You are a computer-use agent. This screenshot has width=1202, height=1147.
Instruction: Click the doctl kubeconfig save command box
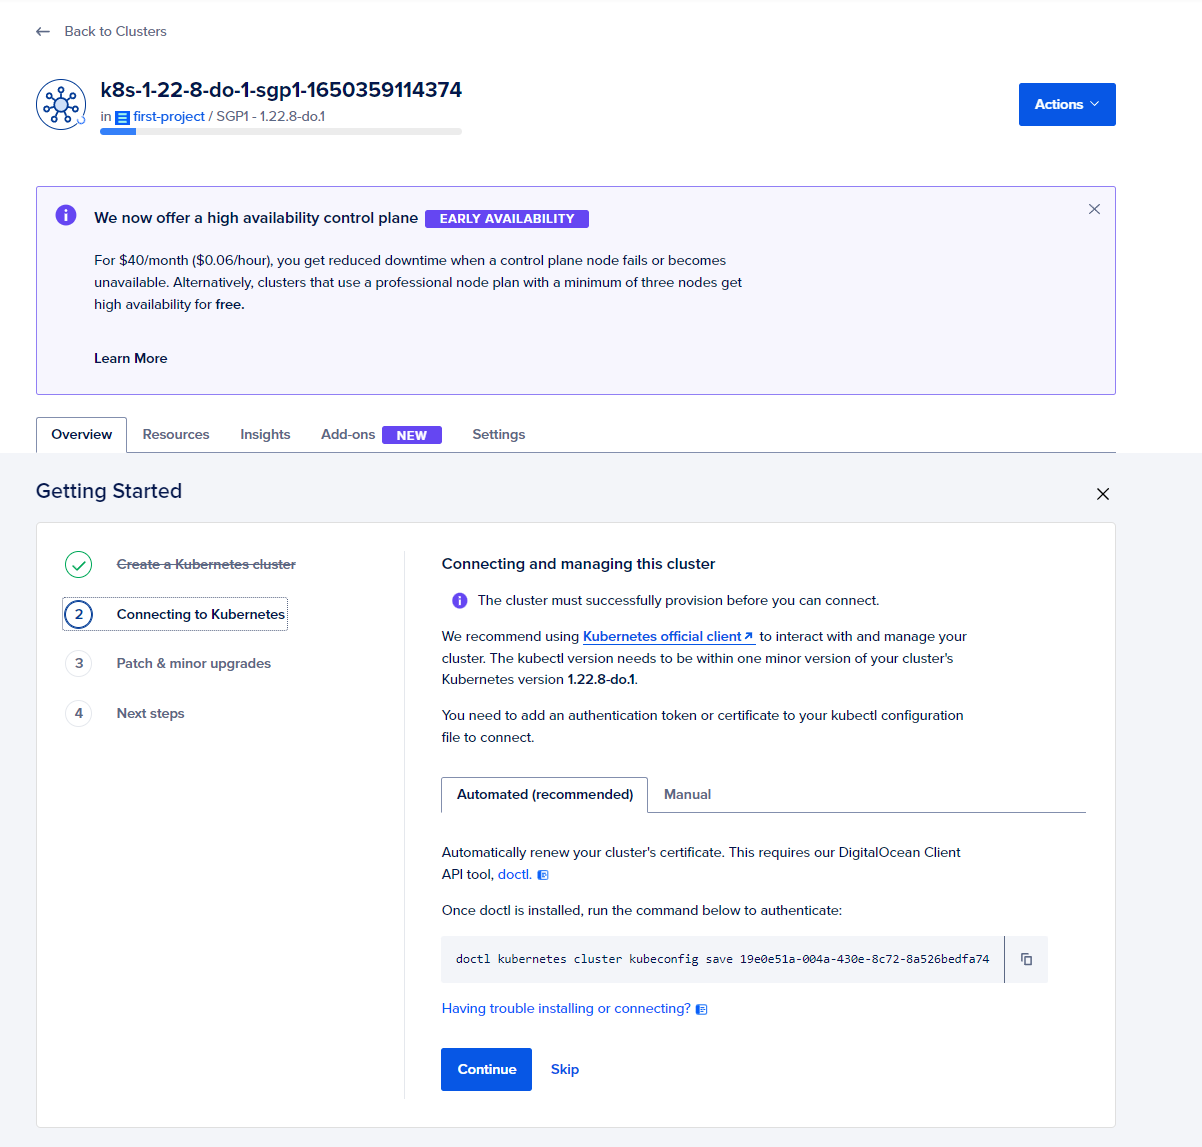click(723, 960)
